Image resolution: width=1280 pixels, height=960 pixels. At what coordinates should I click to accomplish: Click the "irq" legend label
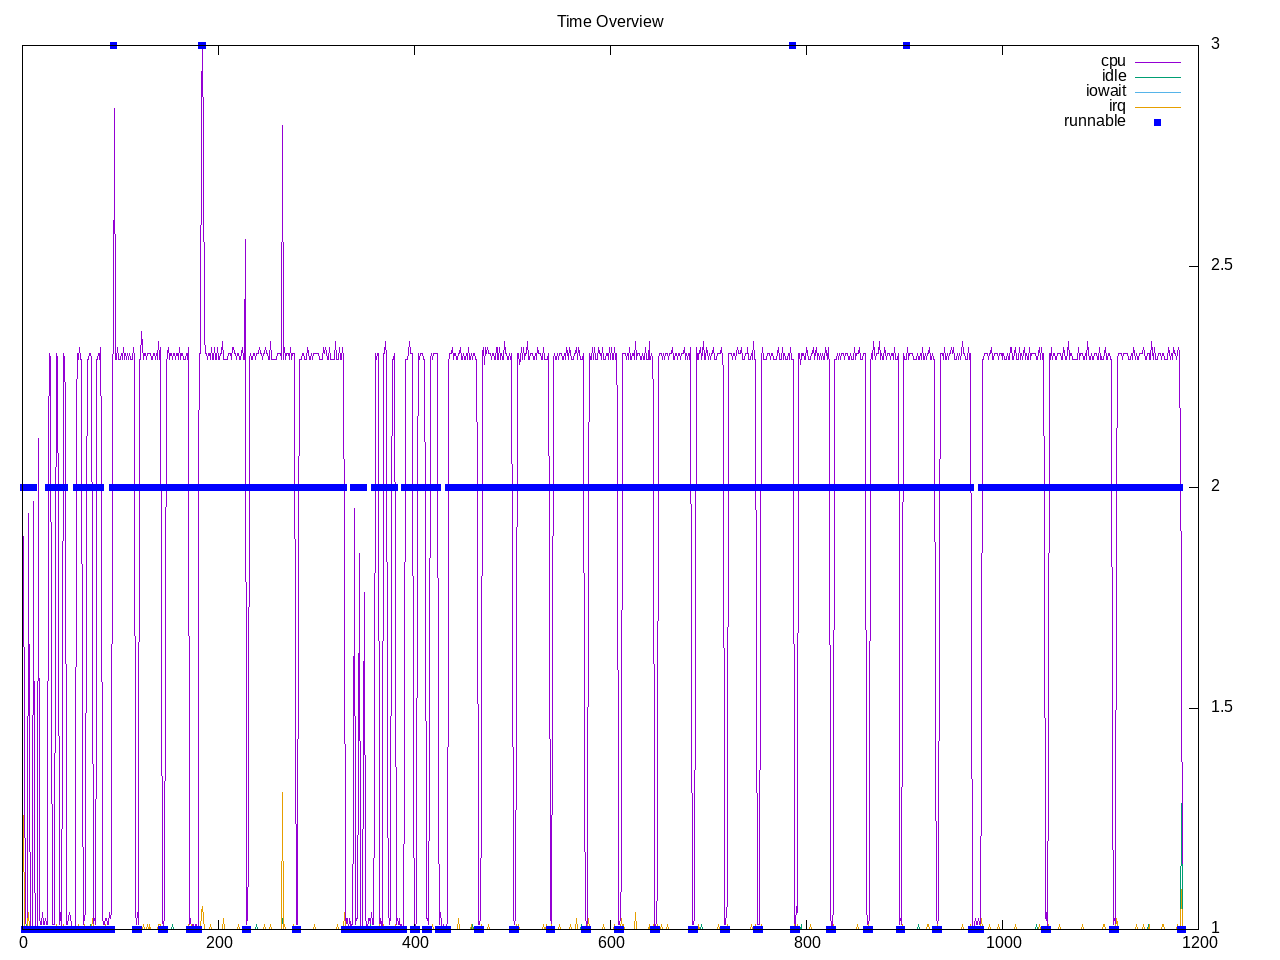[1117, 106]
